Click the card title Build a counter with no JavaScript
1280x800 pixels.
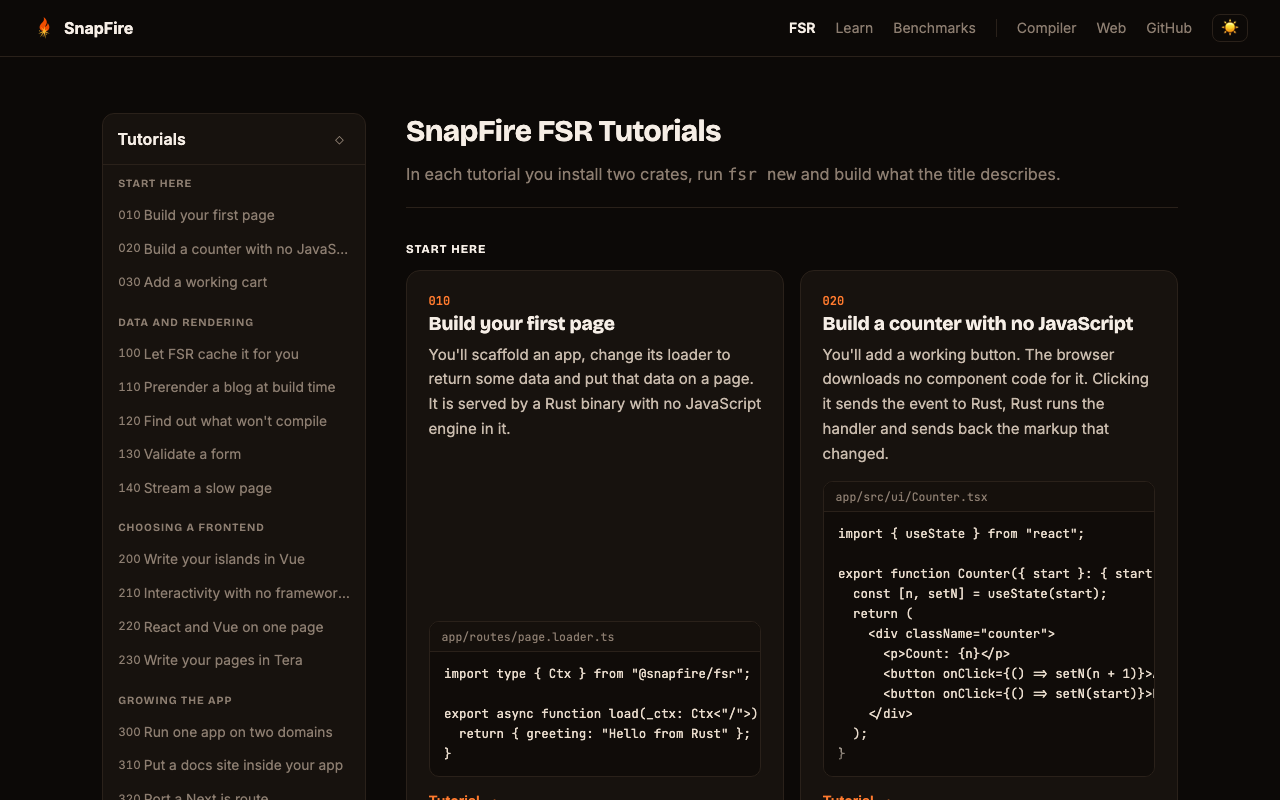tap(977, 323)
